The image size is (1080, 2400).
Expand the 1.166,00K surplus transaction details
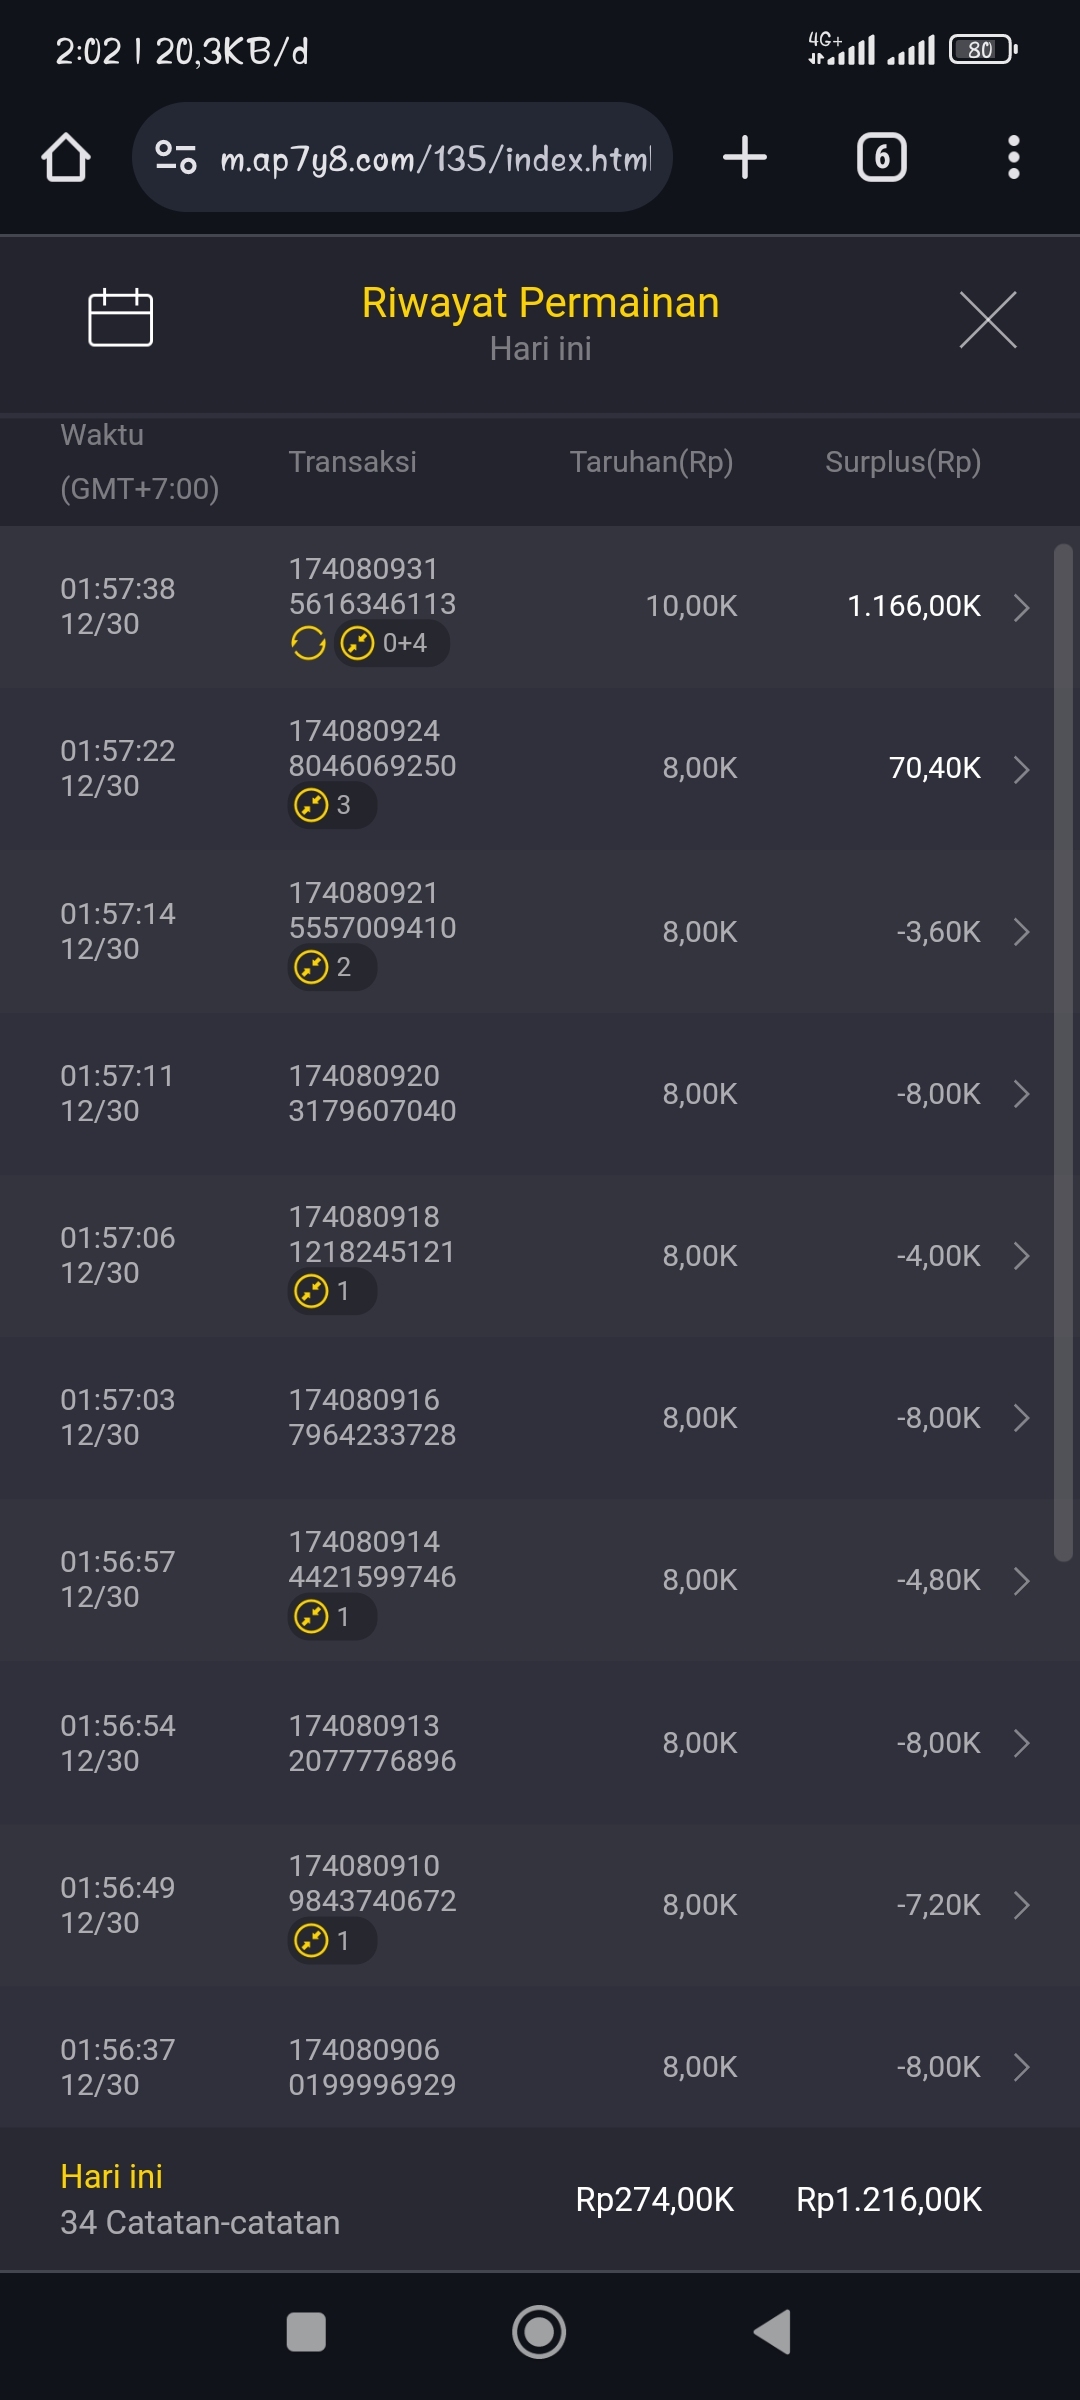[x=1021, y=607]
